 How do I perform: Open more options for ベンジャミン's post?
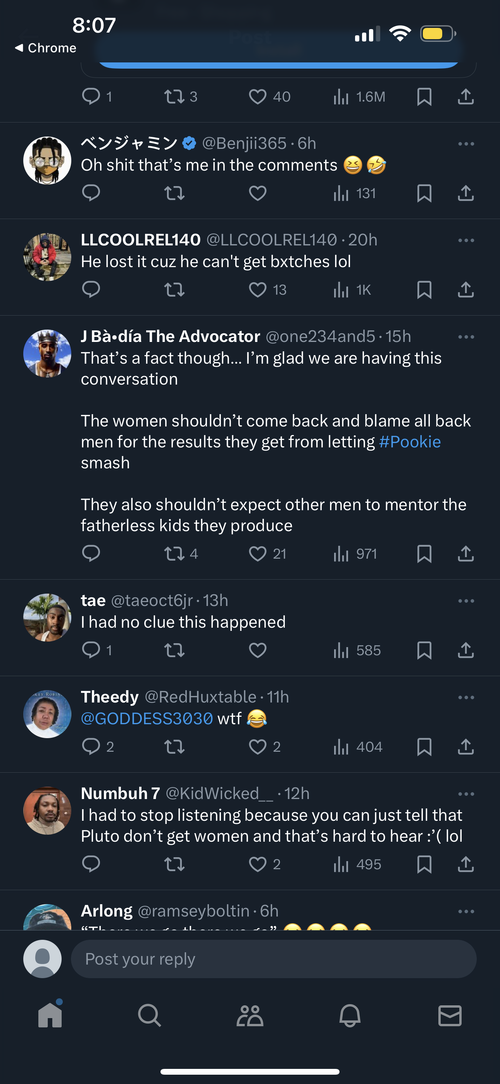click(466, 144)
